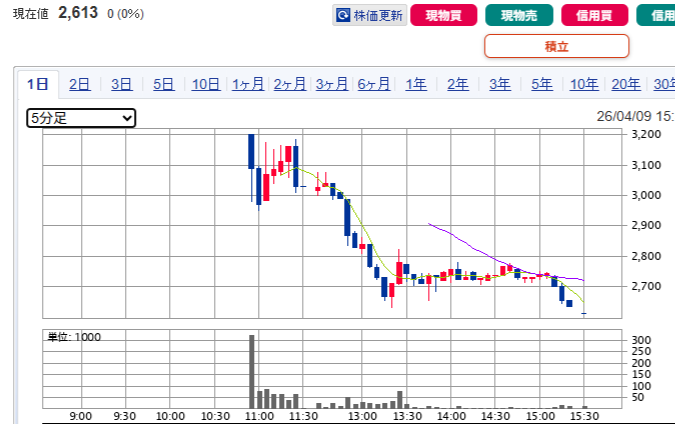
Task: Click the 株価更新 refresh icon
Action: point(344,16)
